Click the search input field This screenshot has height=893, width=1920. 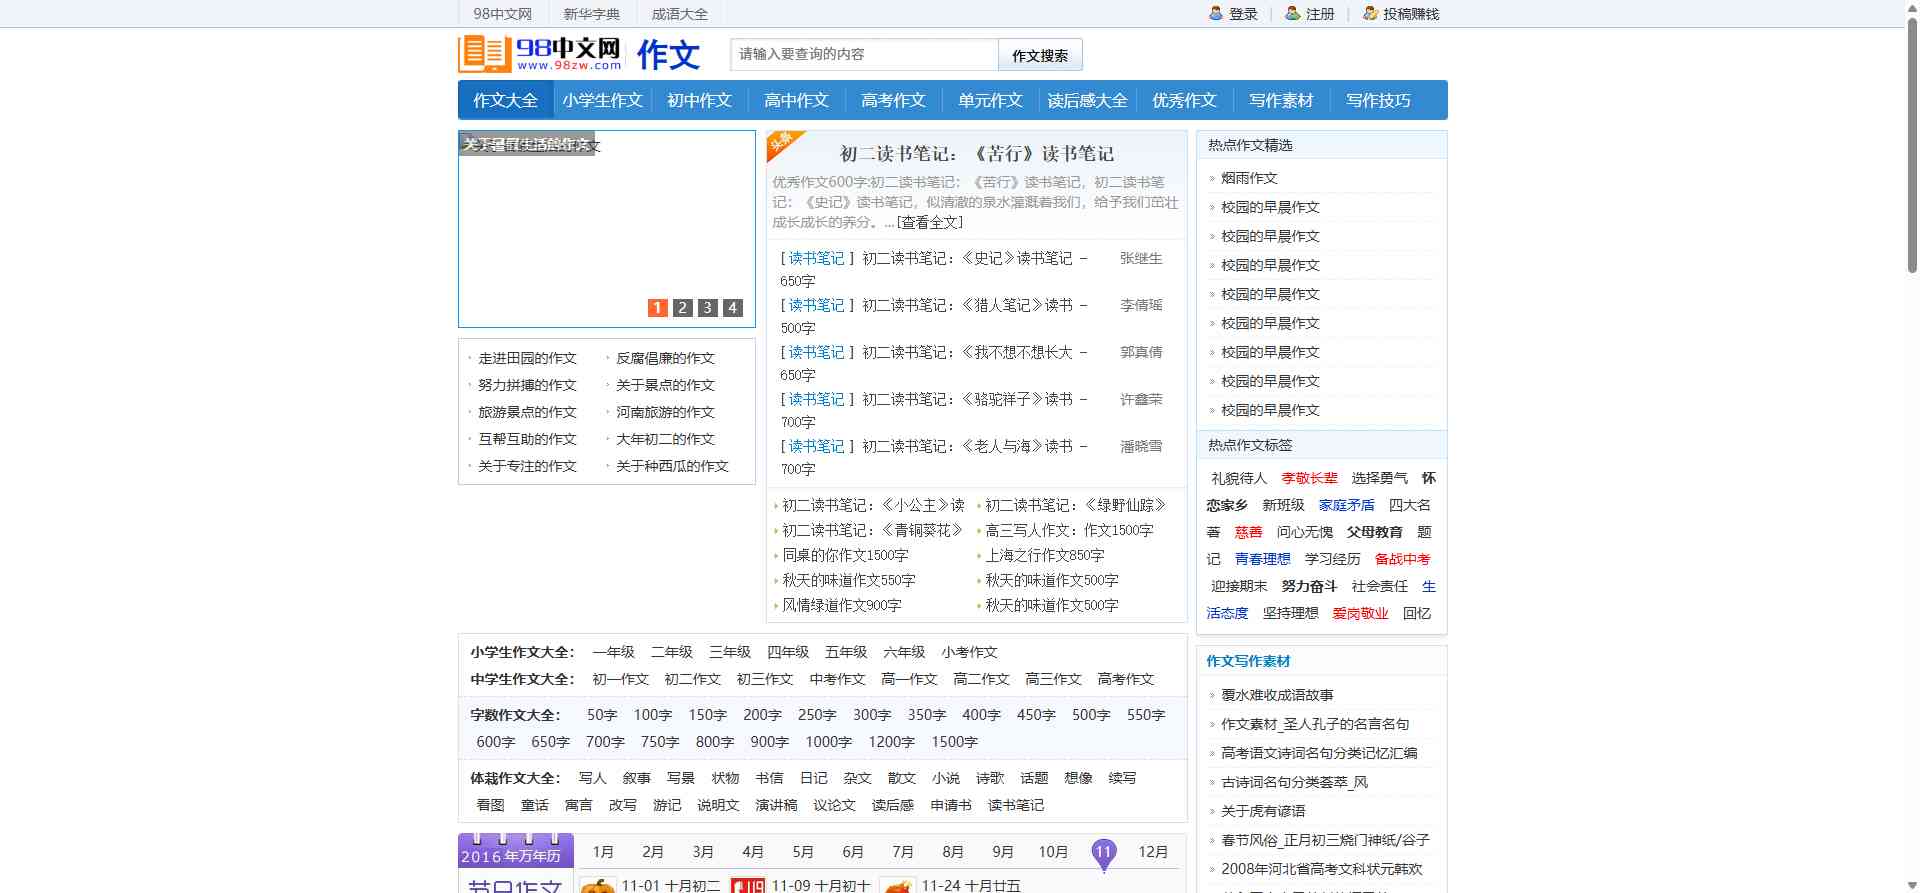click(x=864, y=54)
